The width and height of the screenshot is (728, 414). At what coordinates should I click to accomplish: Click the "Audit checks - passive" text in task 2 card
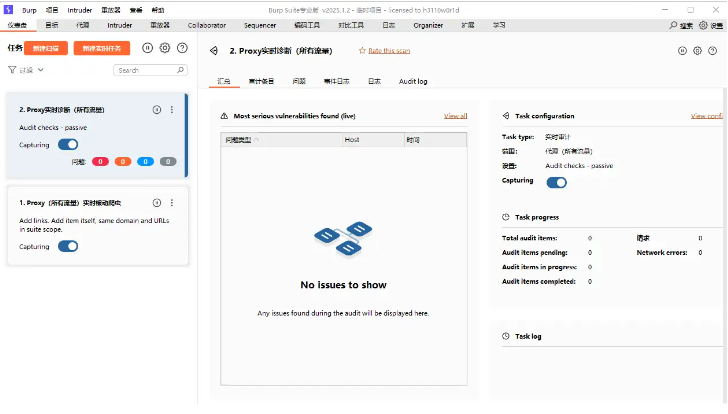53,128
